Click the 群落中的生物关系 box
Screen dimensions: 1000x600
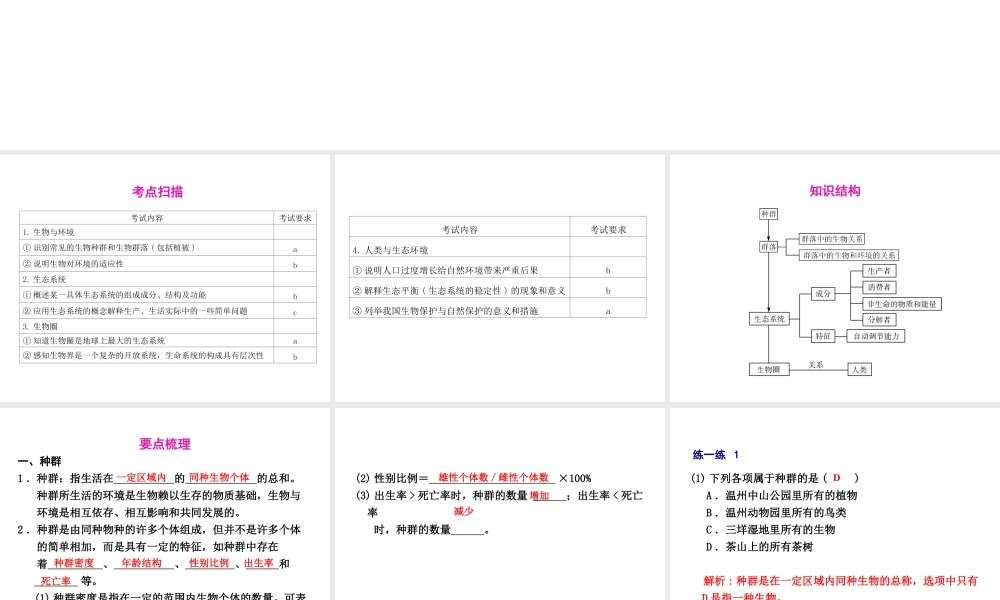832,239
